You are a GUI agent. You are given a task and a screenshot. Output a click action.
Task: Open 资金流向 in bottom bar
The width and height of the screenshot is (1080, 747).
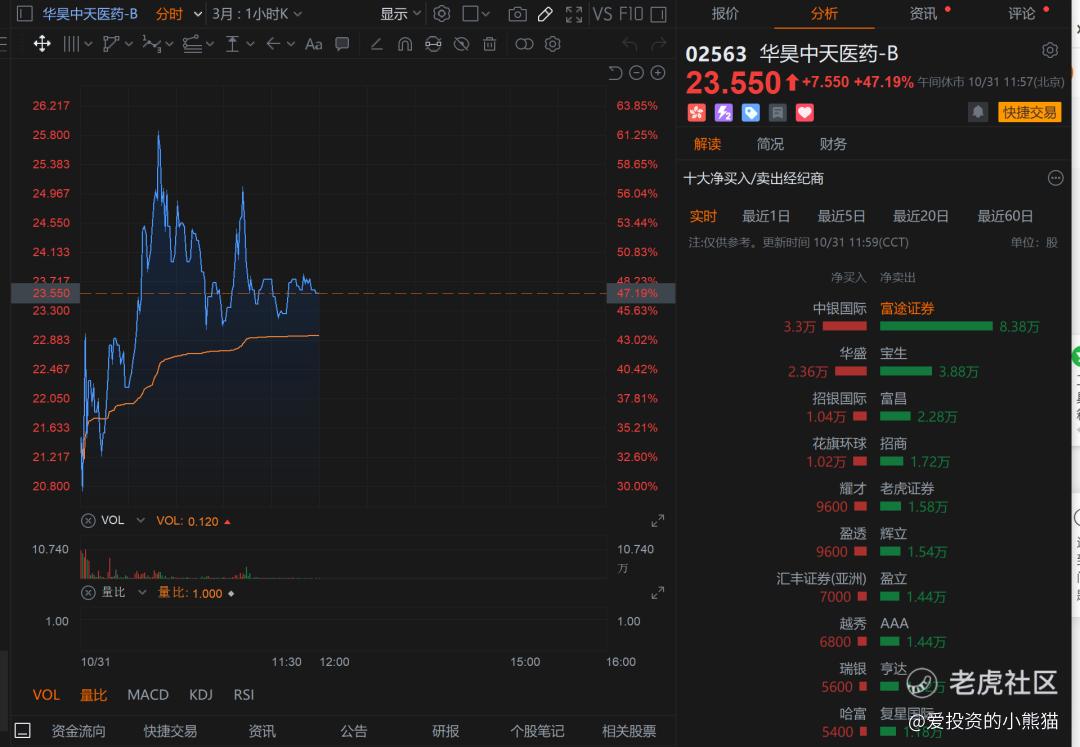tap(79, 730)
